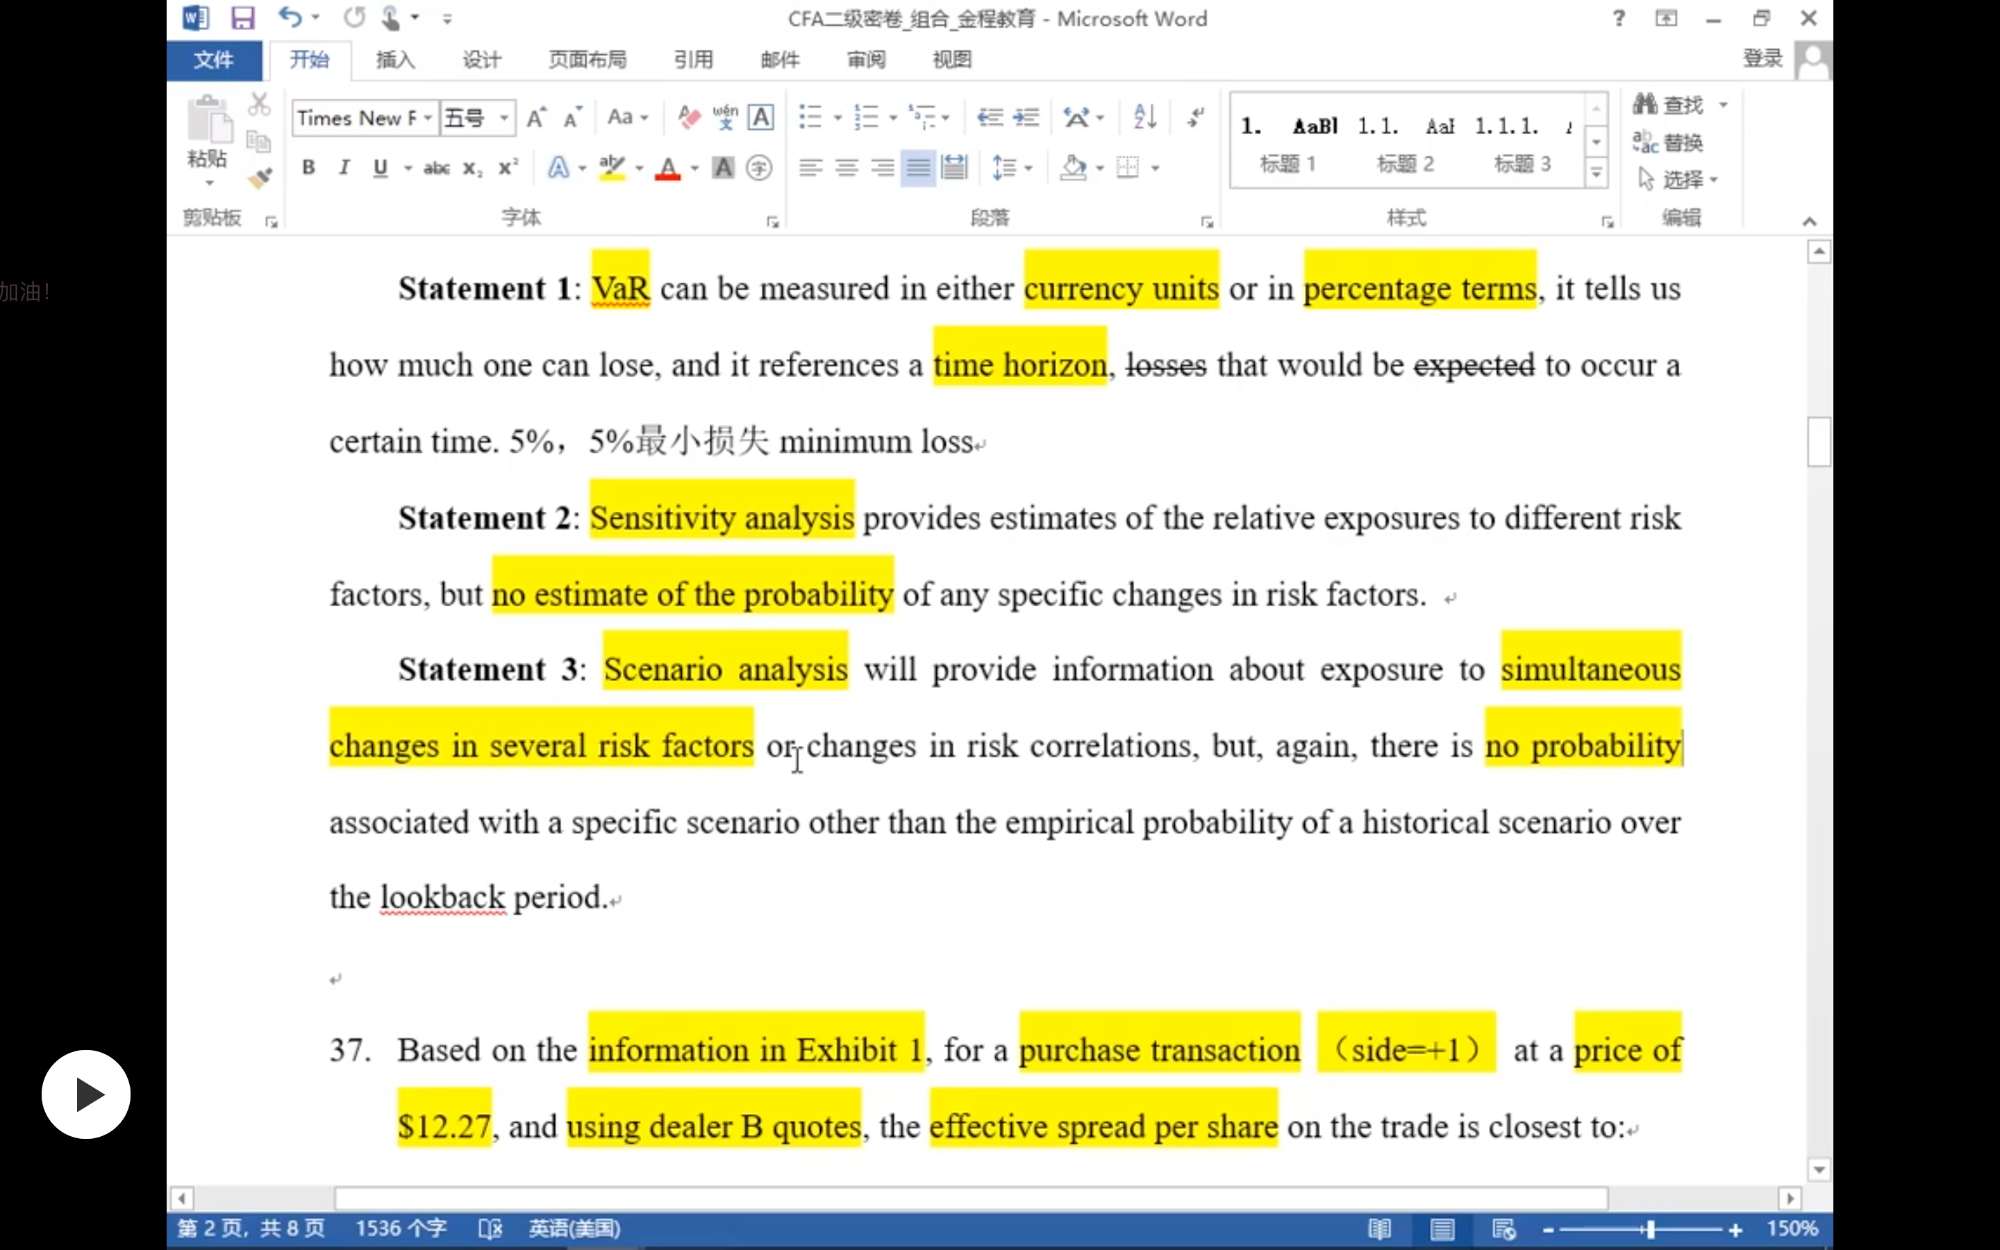Open the 插入 (Insert) ribbon tab

coord(395,59)
